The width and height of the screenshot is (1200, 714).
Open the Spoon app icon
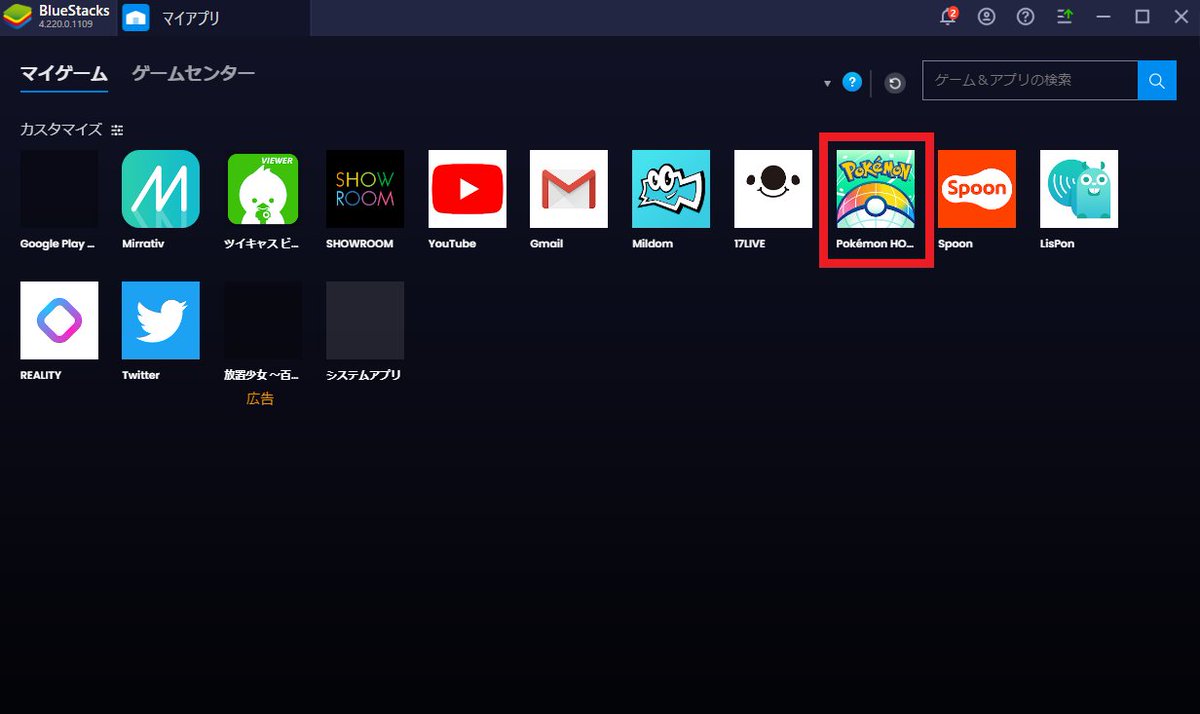pyautogui.click(x=977, y=189)
